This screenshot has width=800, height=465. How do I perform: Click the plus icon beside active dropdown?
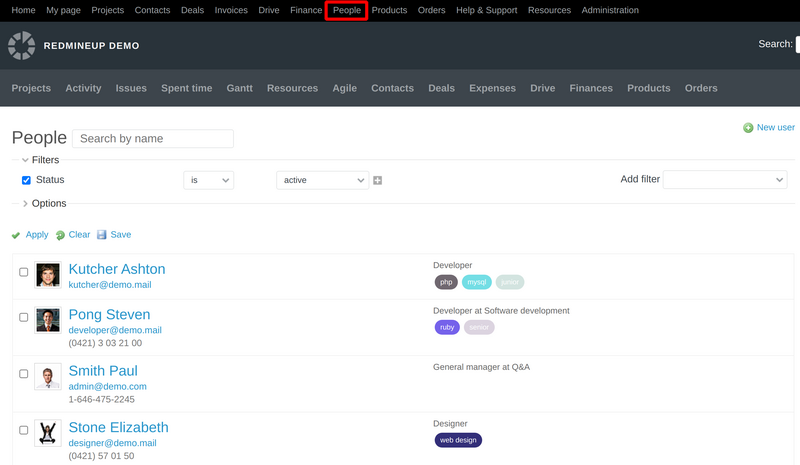coord(378,180)
